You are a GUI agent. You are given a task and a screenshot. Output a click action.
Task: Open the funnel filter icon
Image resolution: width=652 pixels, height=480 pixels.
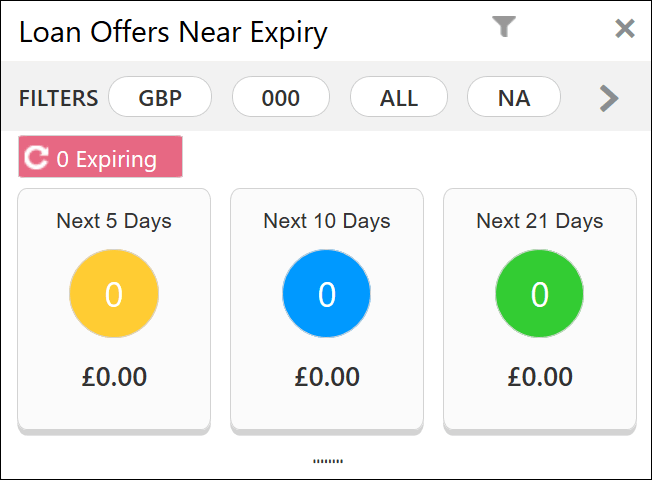pyautogui.click(x=504, y=27)
